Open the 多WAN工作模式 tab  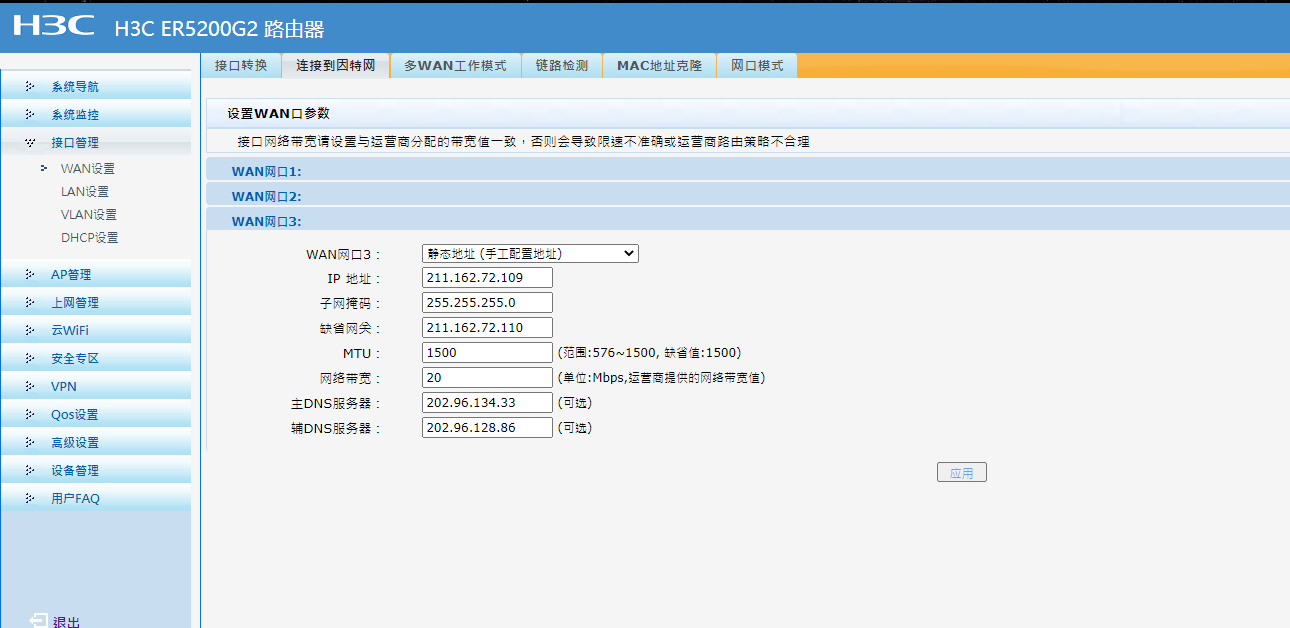(455, 66)
